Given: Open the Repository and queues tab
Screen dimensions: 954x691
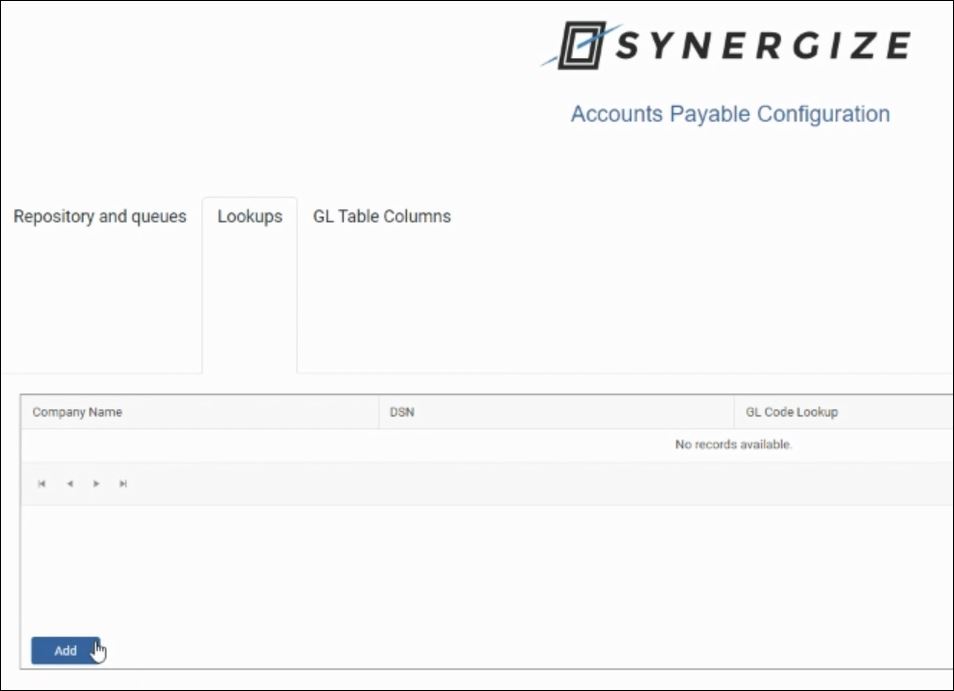Looking at the screenshot, I should (100, 217).
